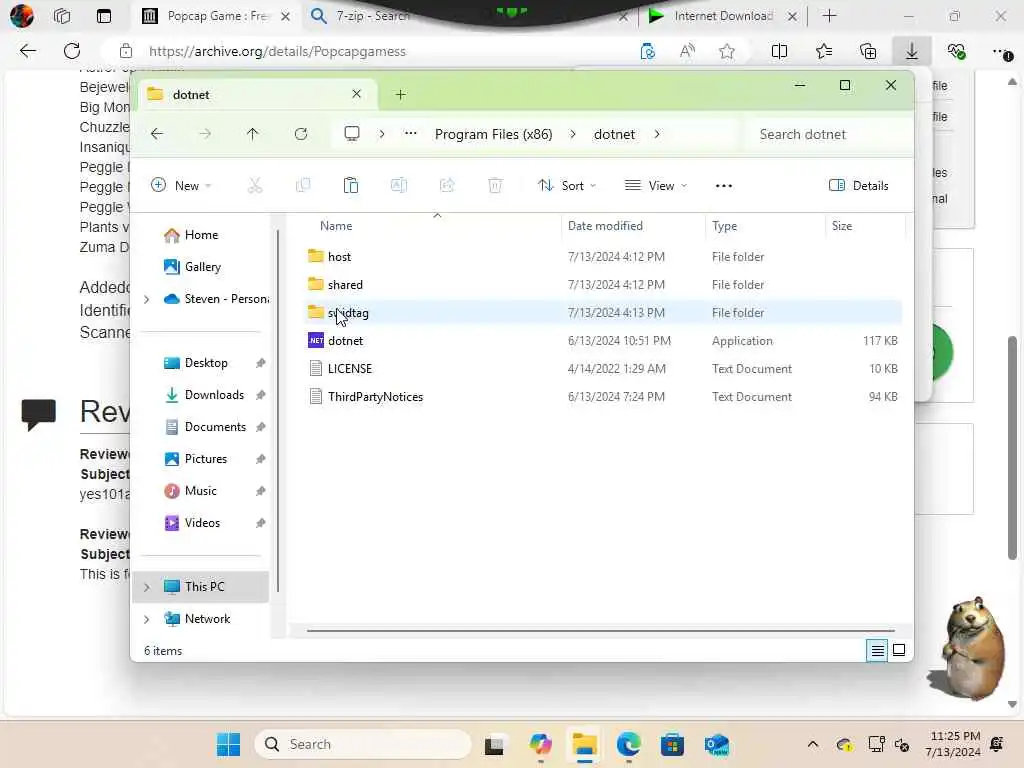Sort by the Name column header
The image size is (1024, 768).
tap(336, 226)
